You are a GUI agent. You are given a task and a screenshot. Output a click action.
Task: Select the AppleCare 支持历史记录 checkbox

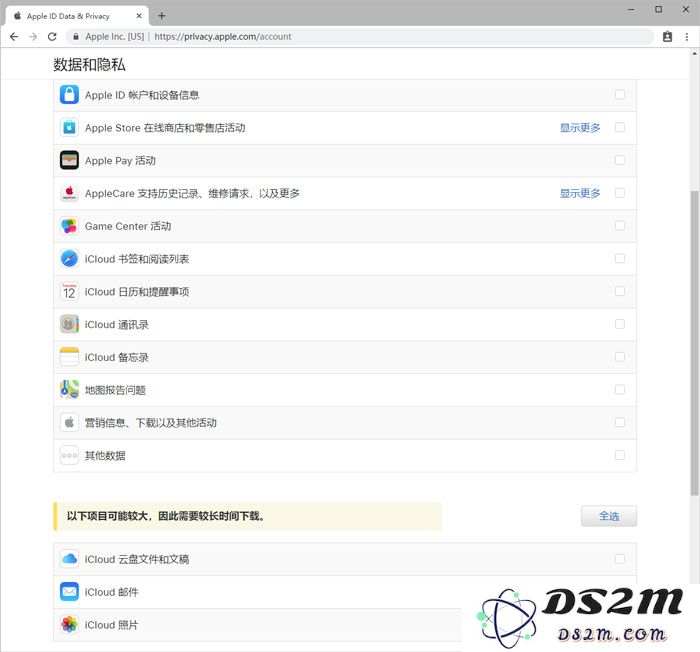pyautogui.click(x=620, y=193)
